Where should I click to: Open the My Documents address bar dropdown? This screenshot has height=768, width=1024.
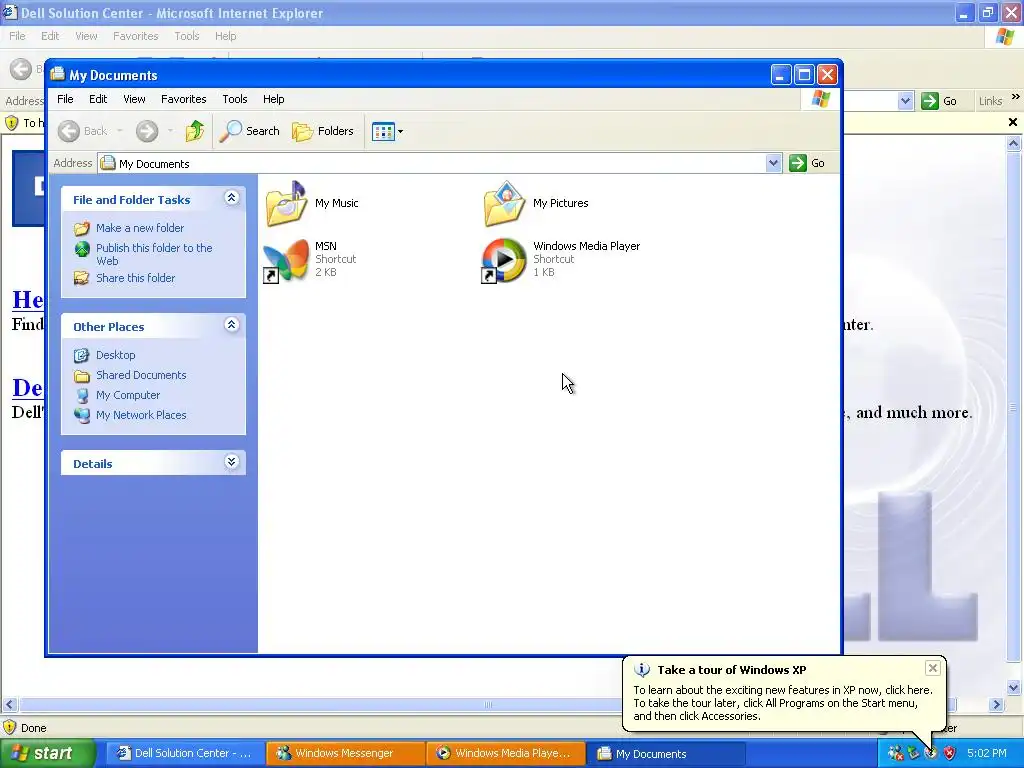[x=773, y=163]
